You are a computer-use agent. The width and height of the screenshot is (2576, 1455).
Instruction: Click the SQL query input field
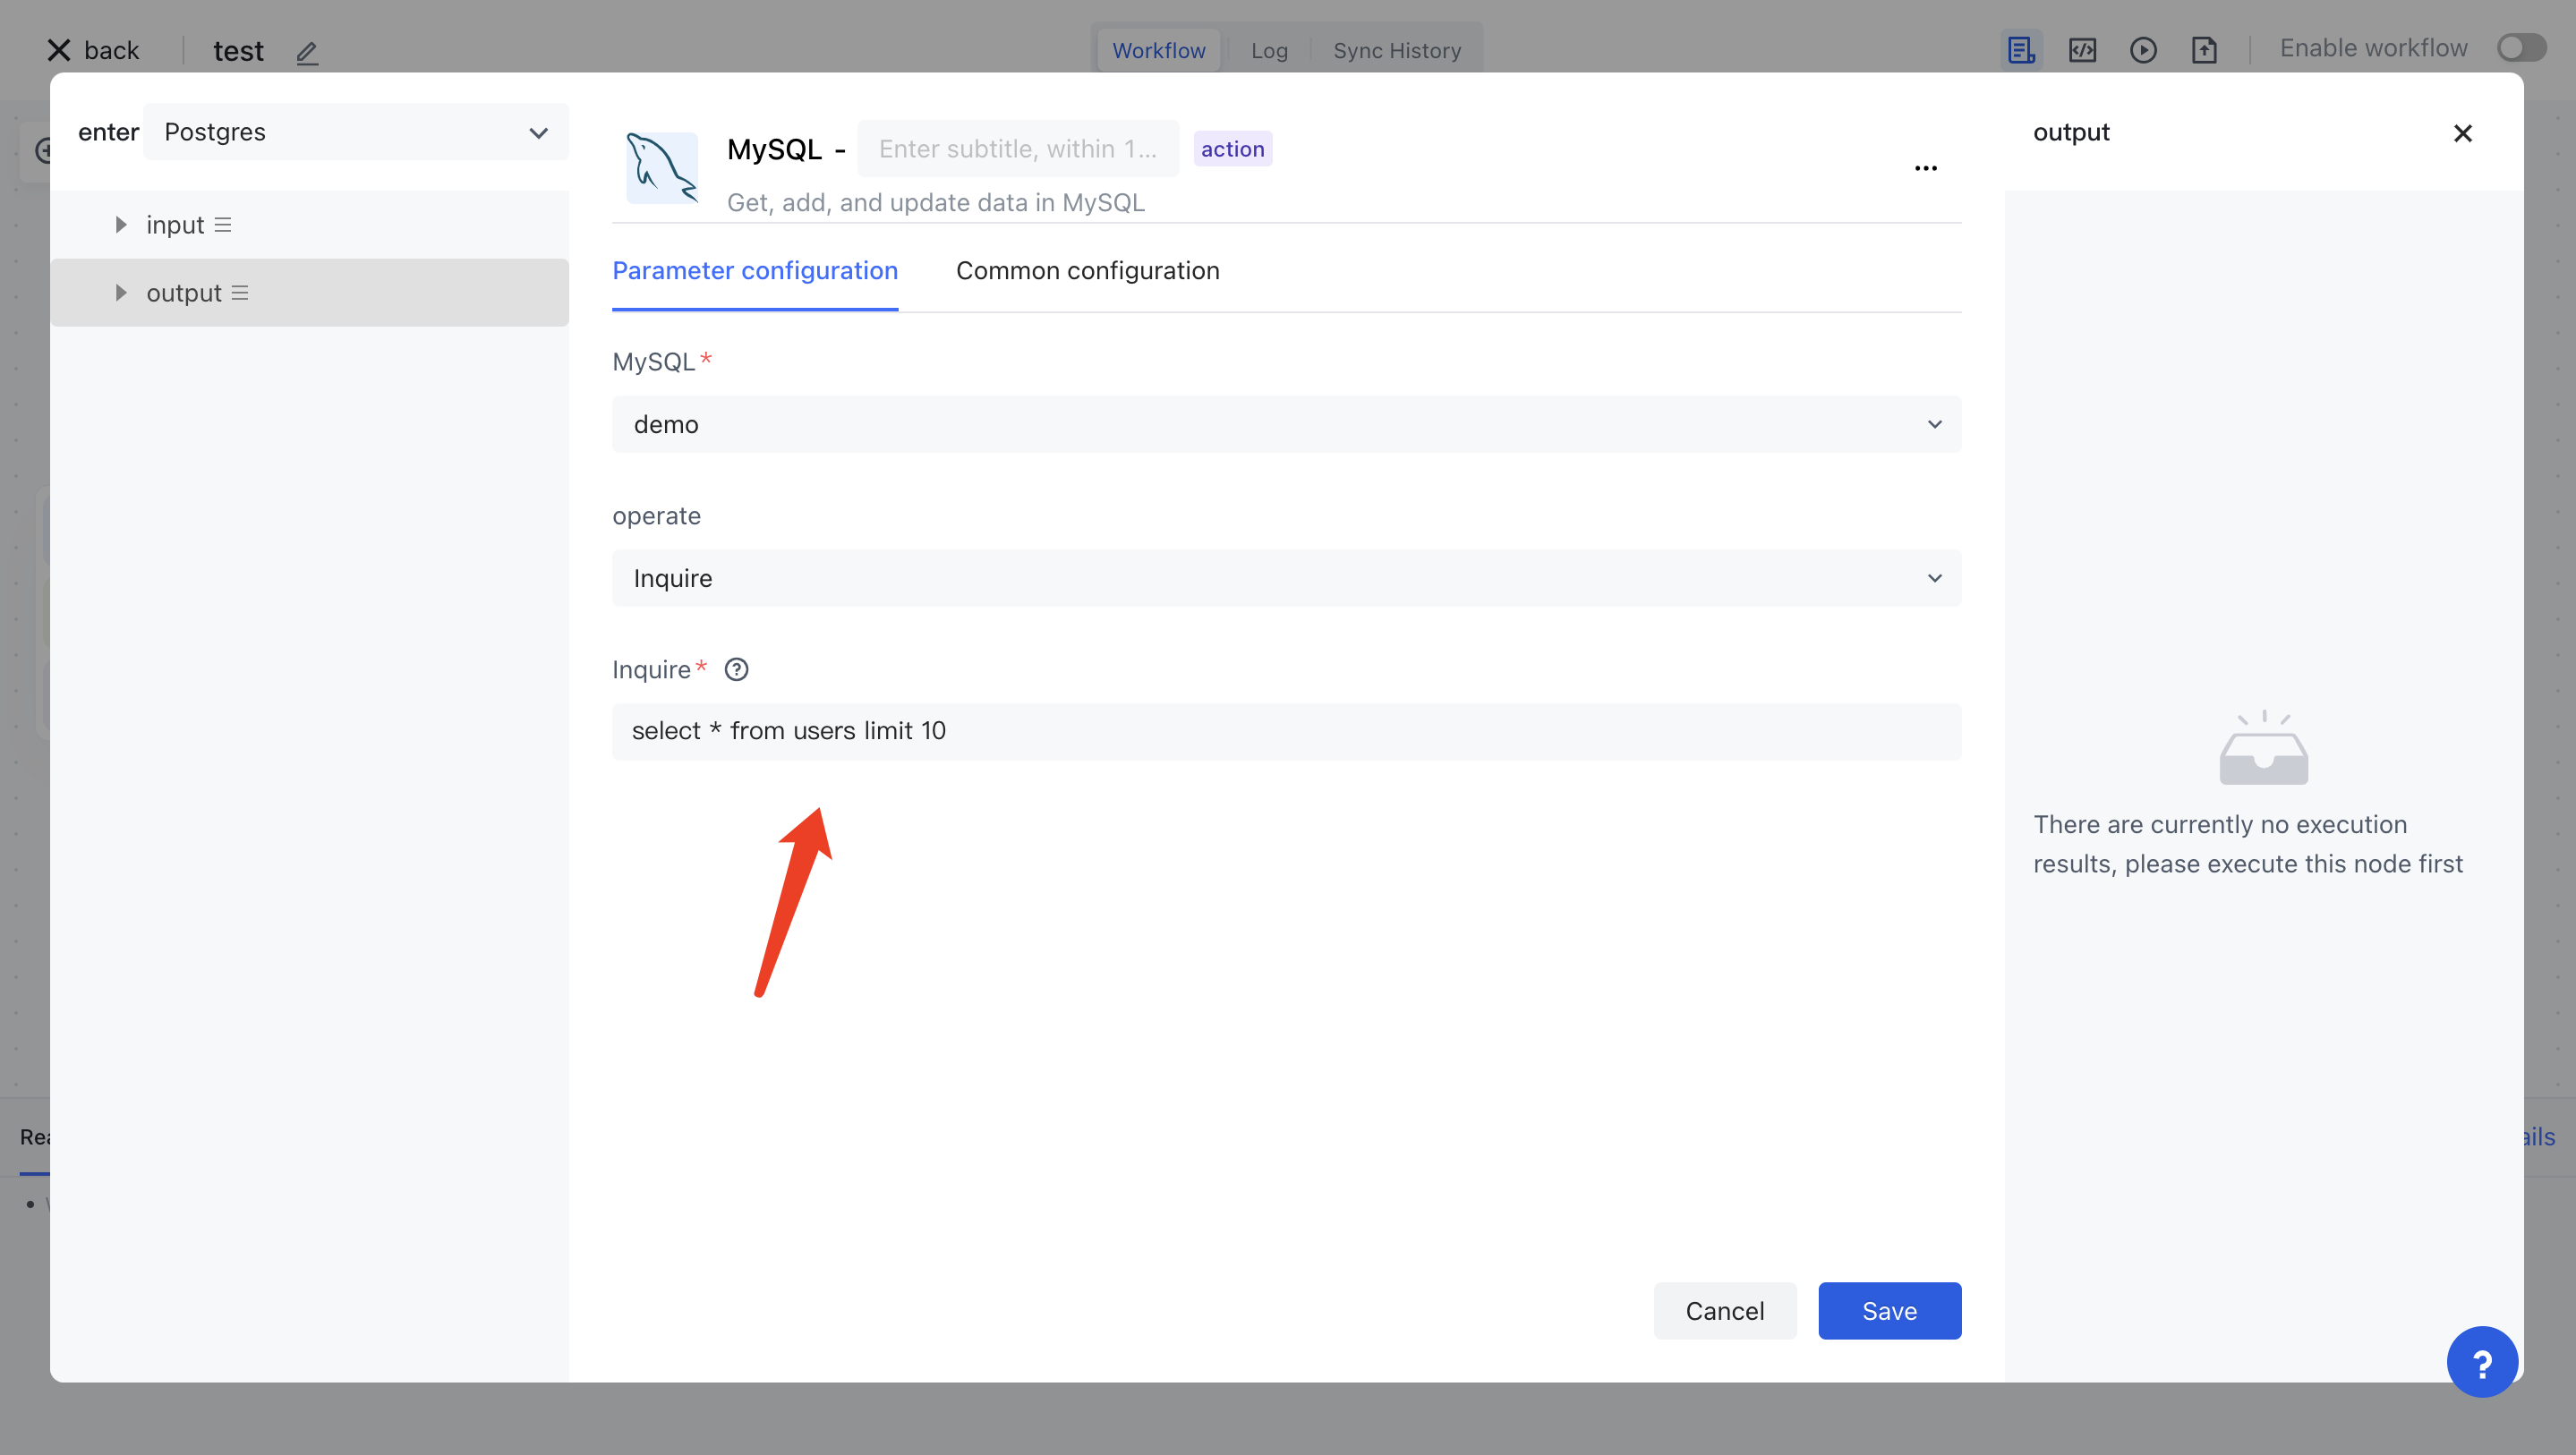tap(1286, 731)
